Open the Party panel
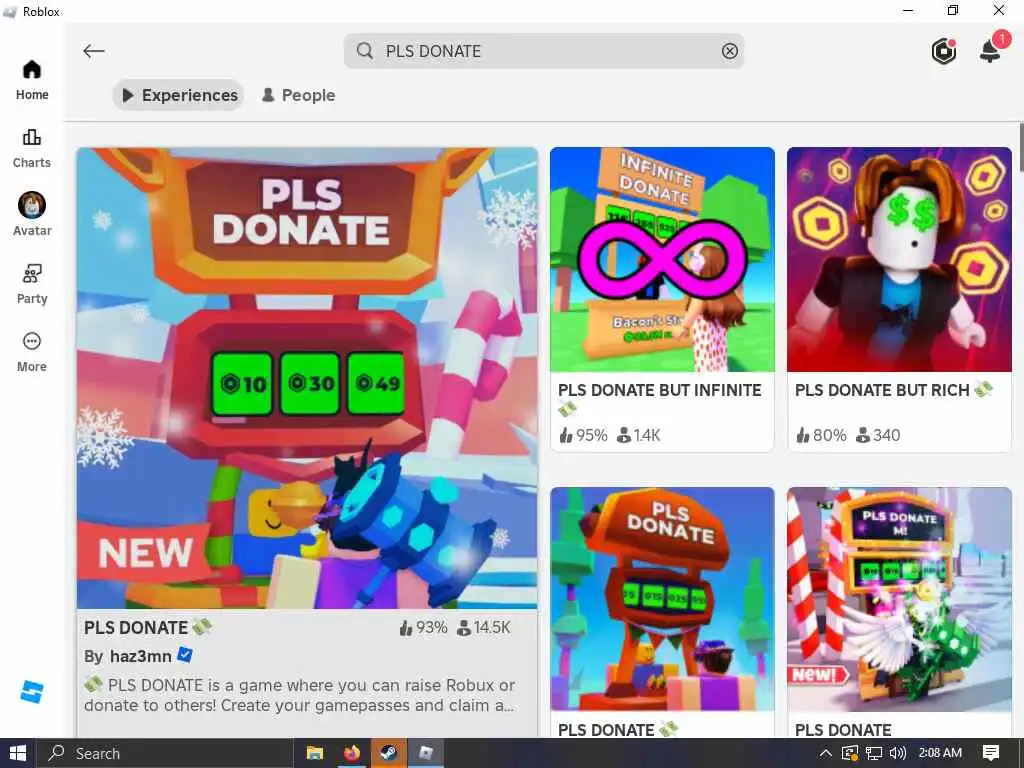 click(31, 284)
